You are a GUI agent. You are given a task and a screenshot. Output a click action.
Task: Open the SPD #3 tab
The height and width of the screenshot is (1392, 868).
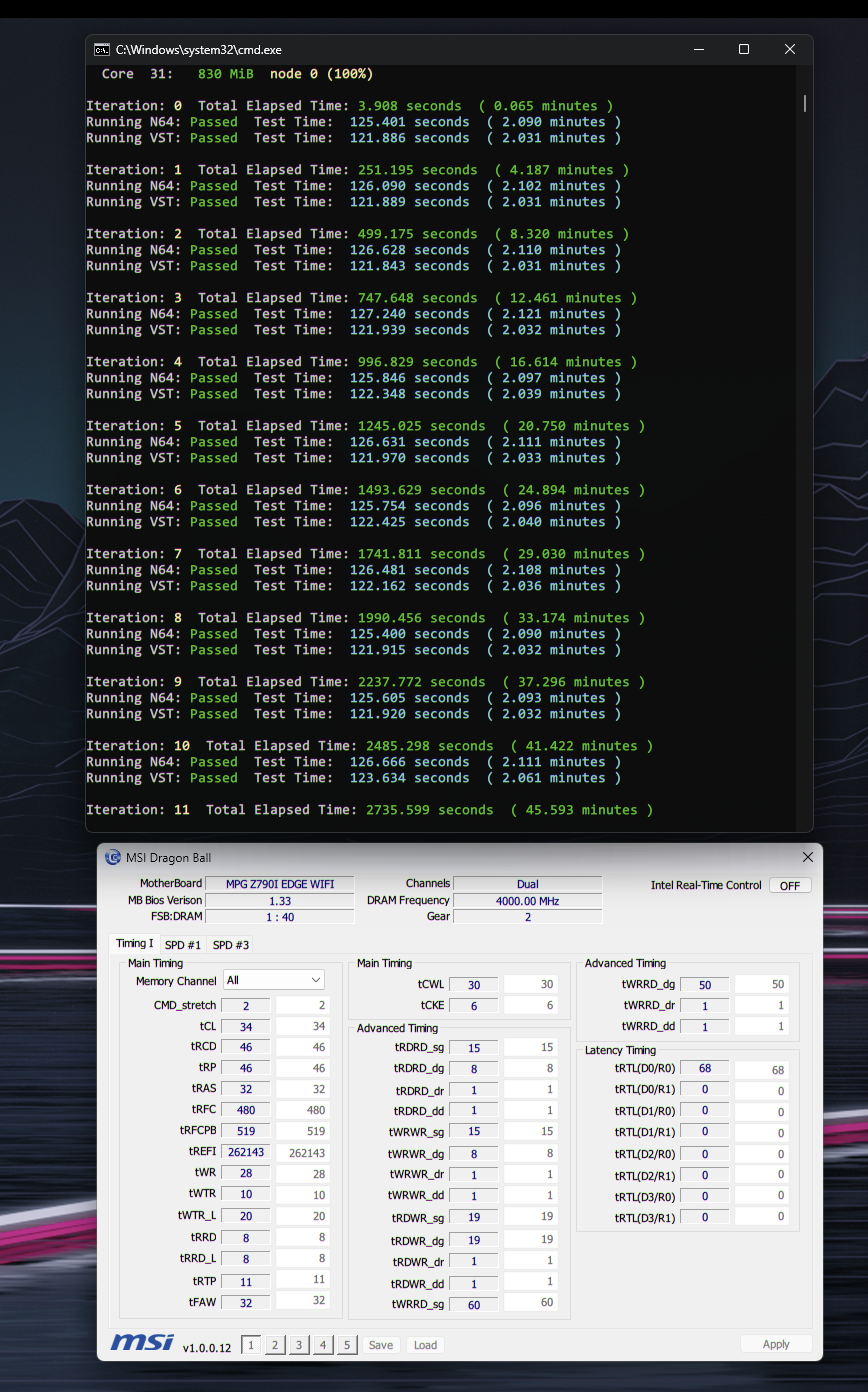click(231, 944)
